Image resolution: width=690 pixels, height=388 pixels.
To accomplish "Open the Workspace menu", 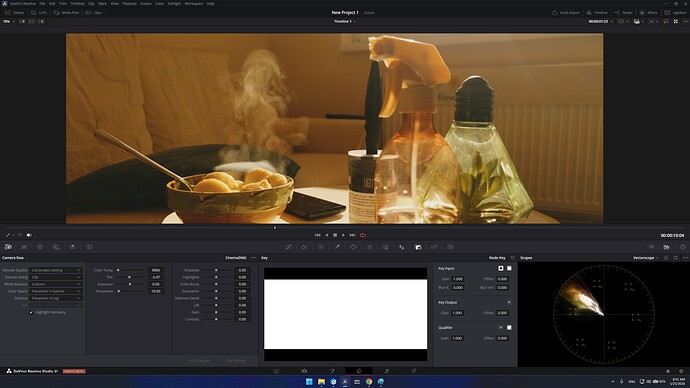I will pos(194,4).
